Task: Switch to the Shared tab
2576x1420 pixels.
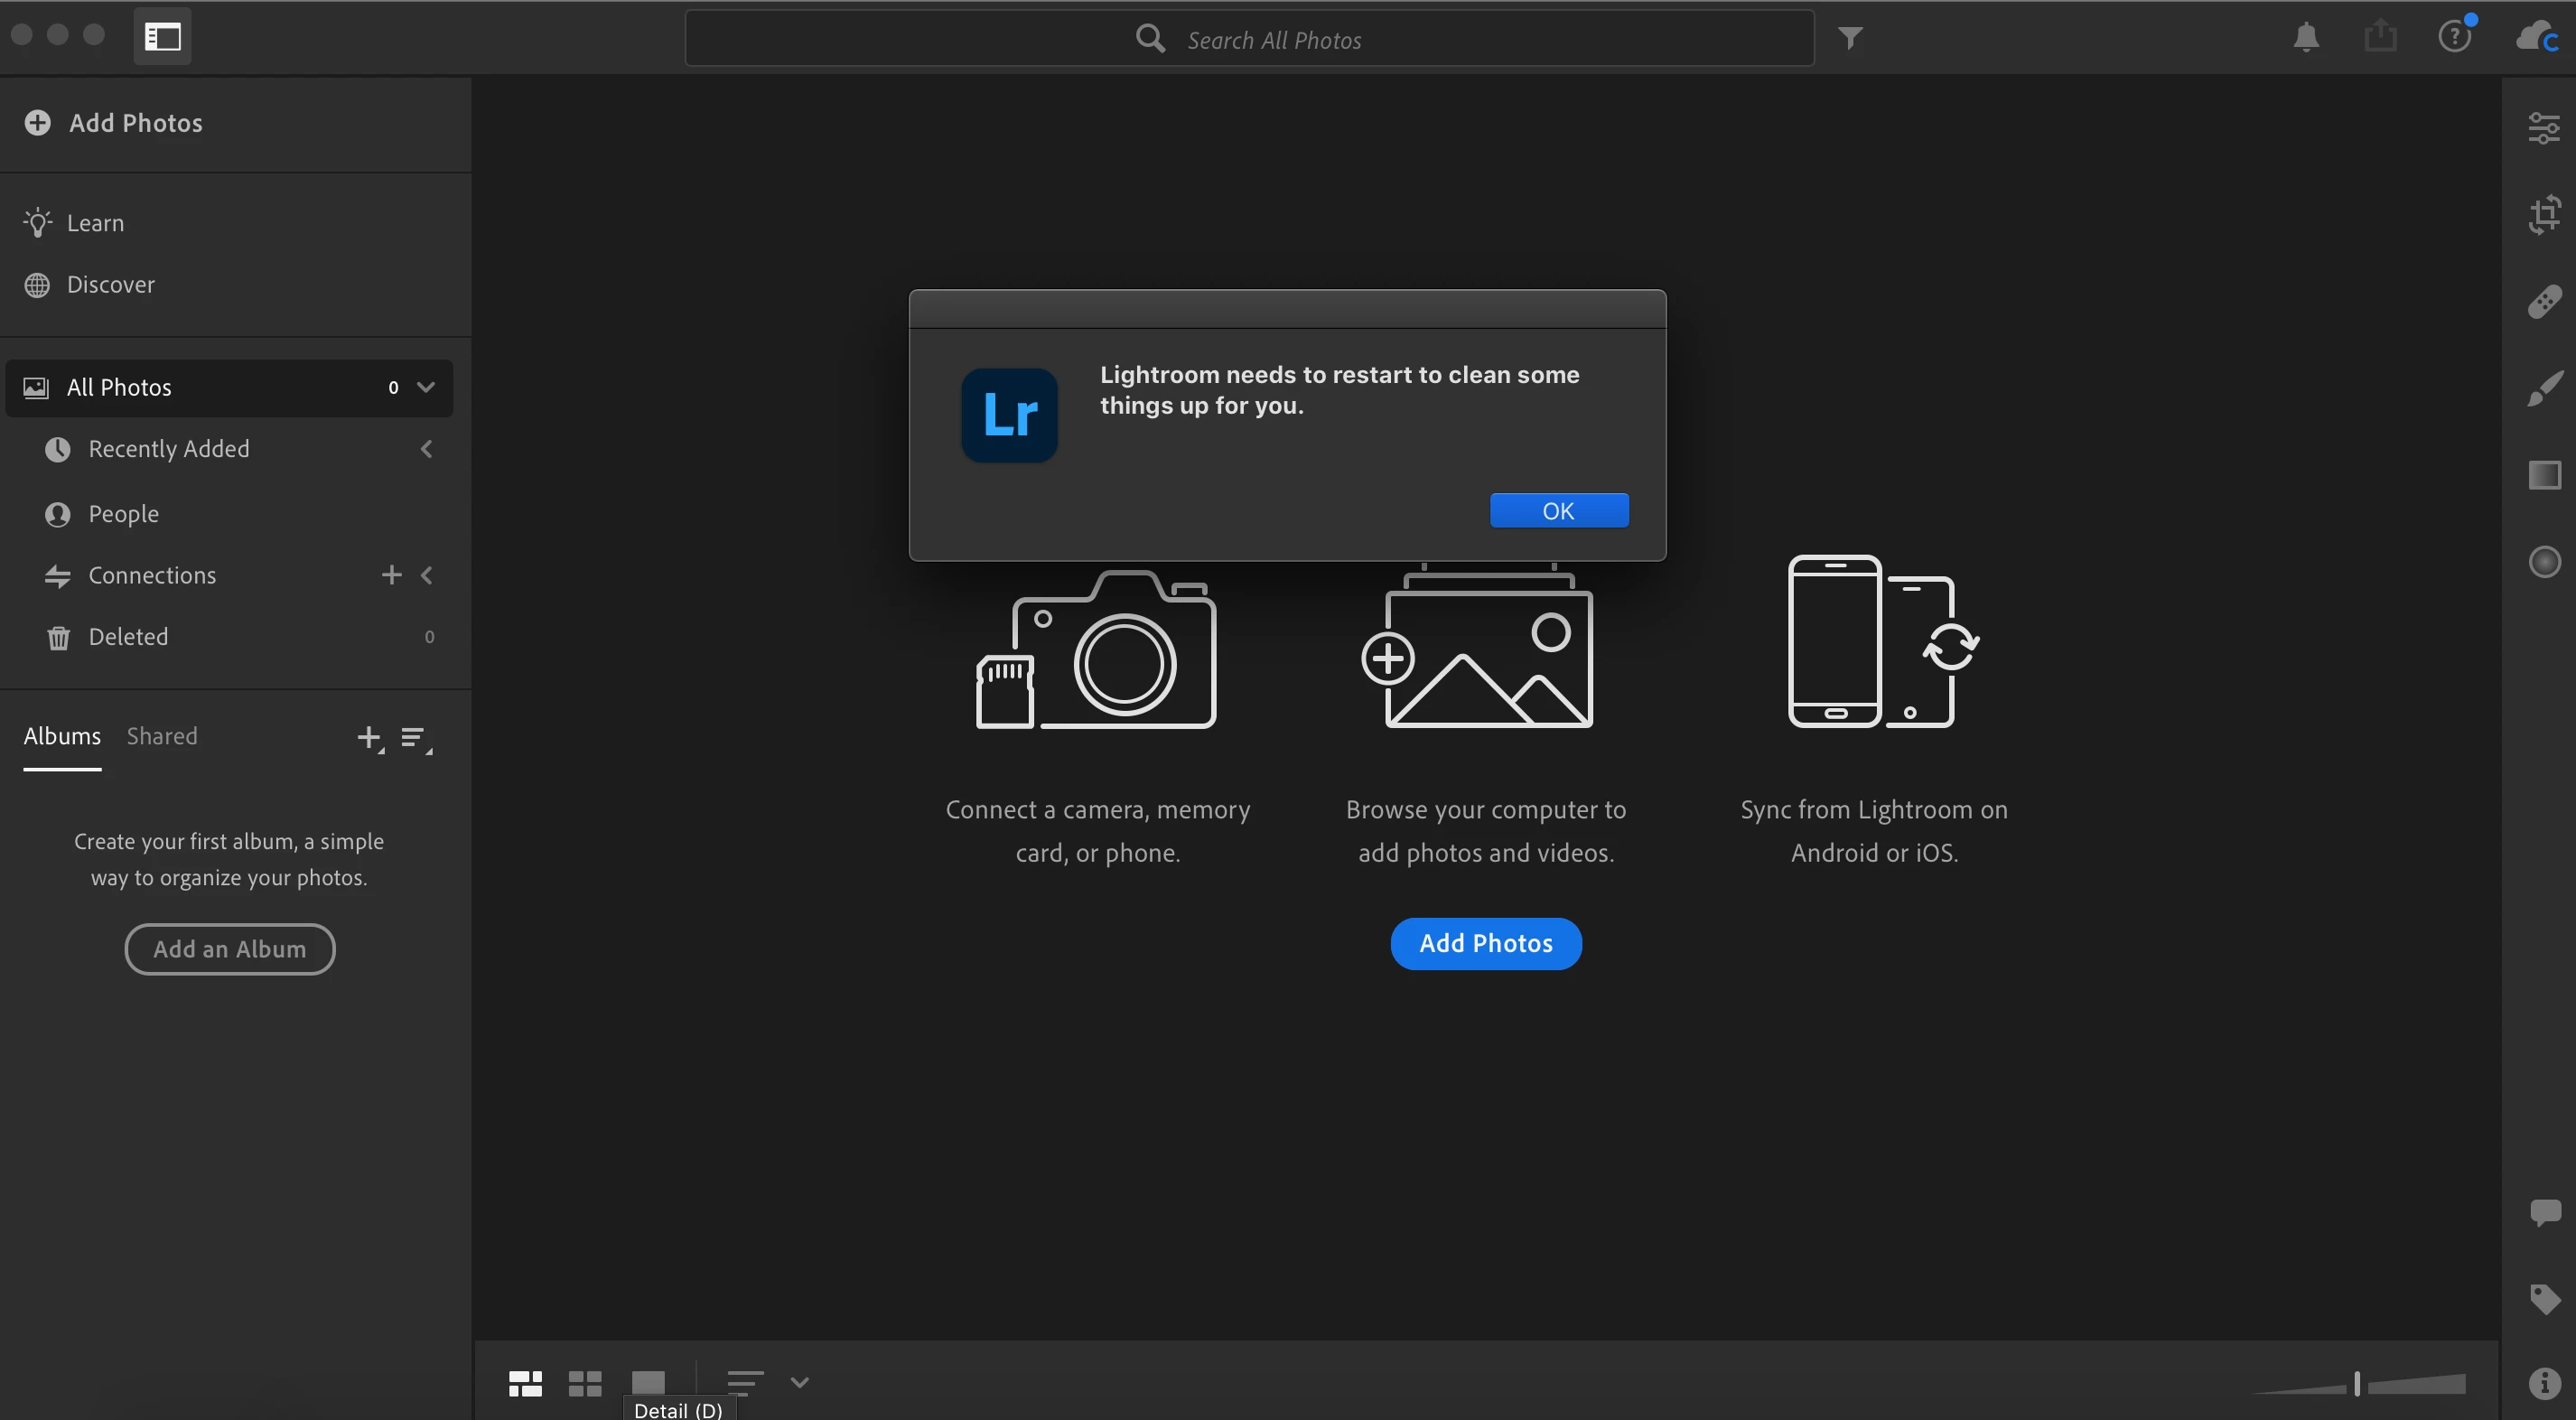Action: pyautogui.click(x=162, y=736)
